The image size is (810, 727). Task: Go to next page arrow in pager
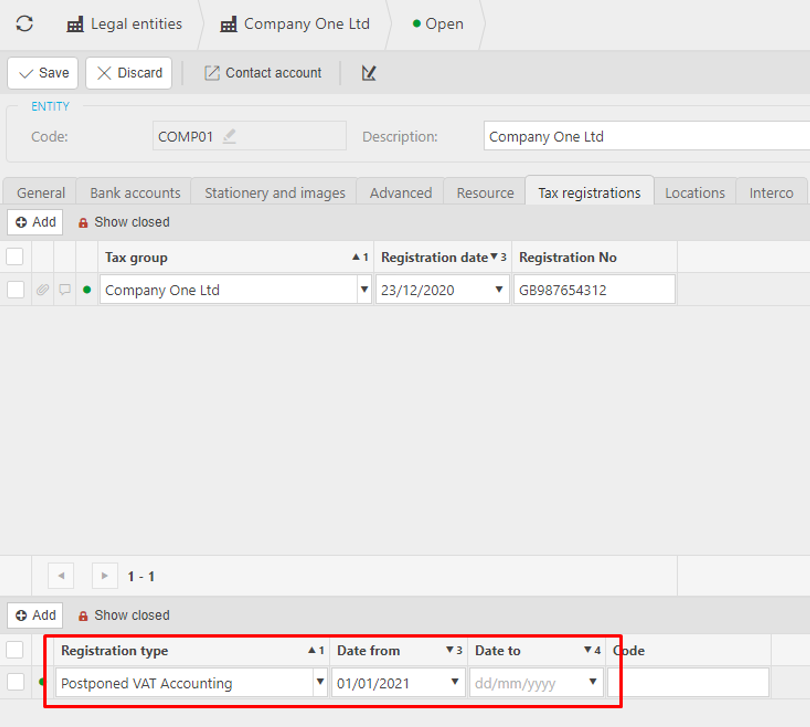pyautogui.click(x=104, y=576)
